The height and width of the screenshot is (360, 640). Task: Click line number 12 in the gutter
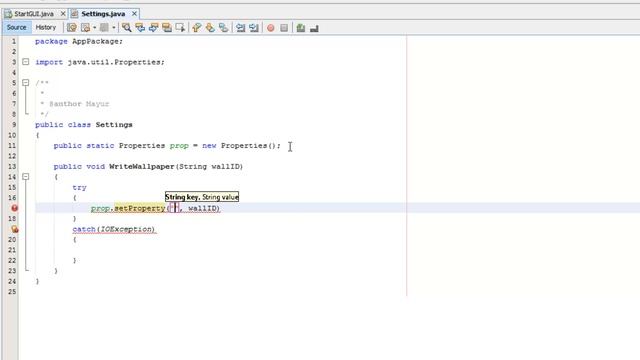pyautogui.click(x=12, y=156)
